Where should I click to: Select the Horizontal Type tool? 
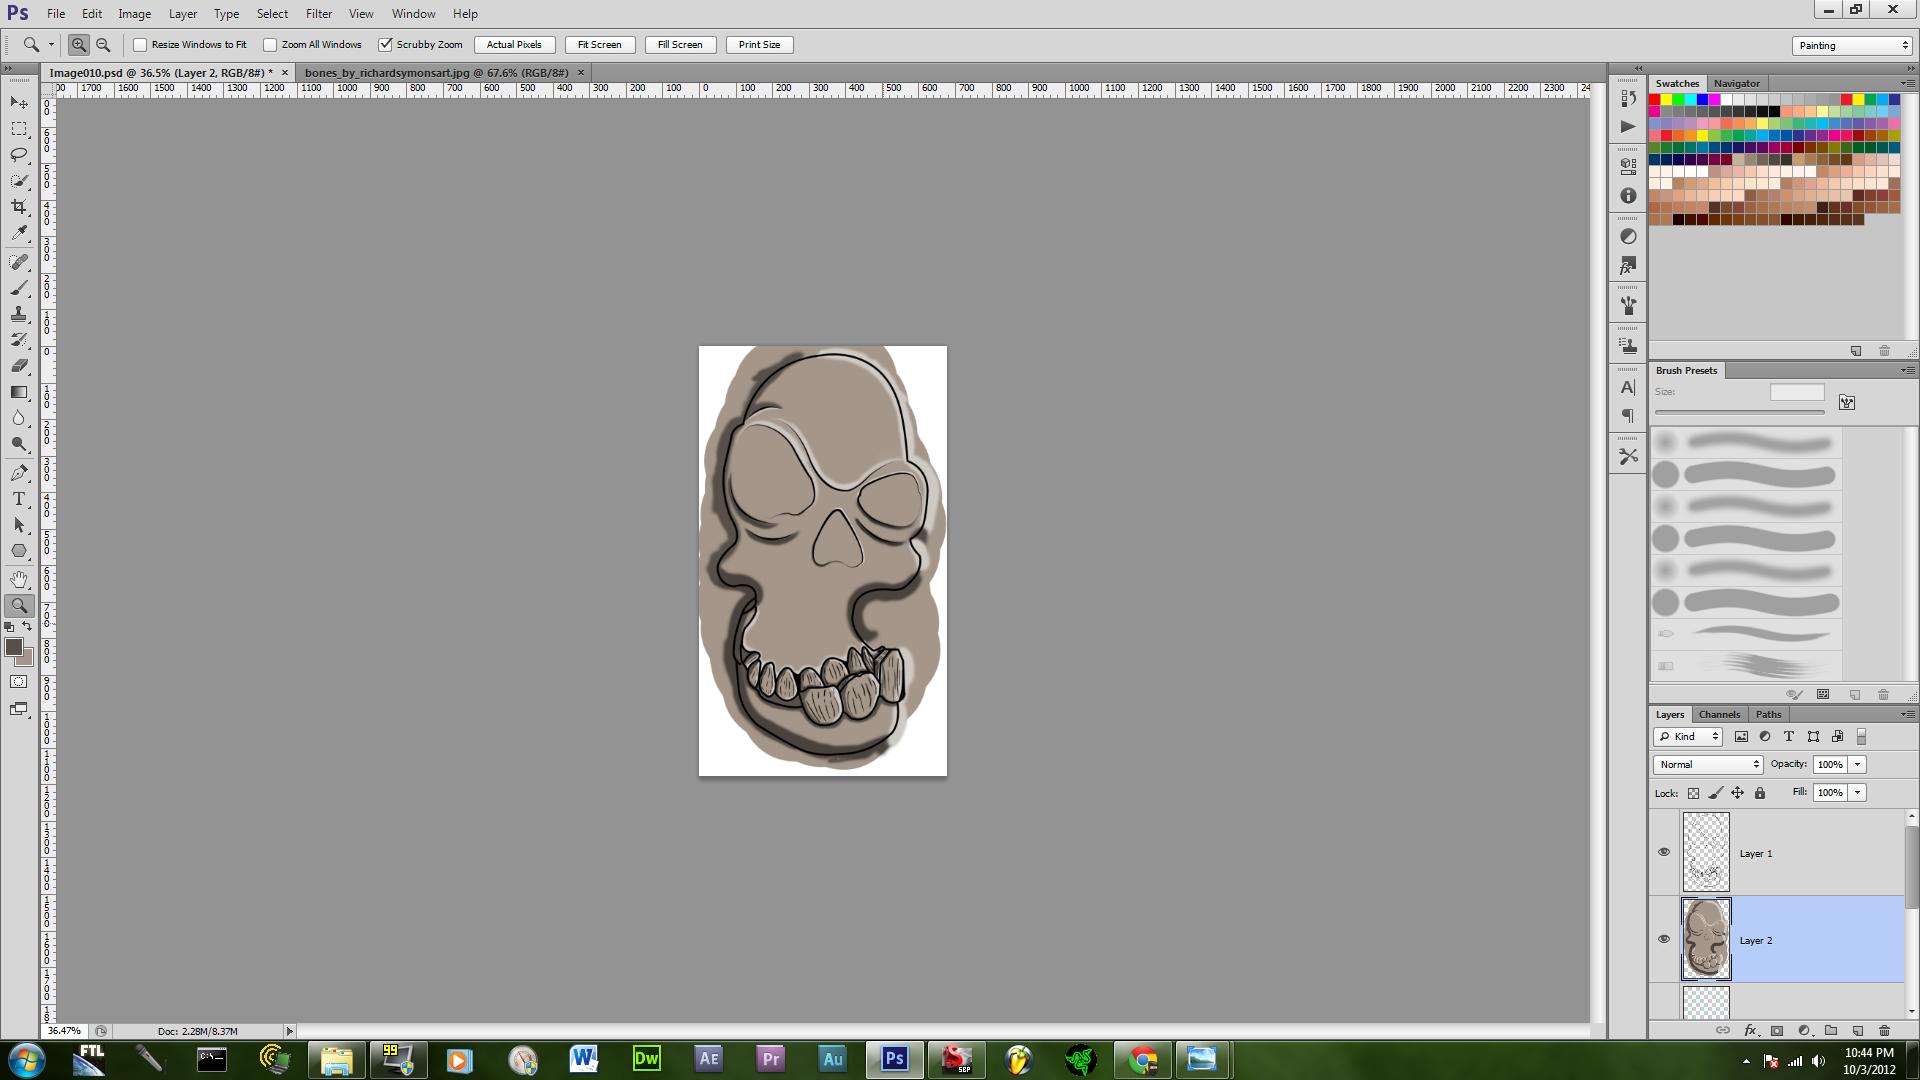coord(19,499)
